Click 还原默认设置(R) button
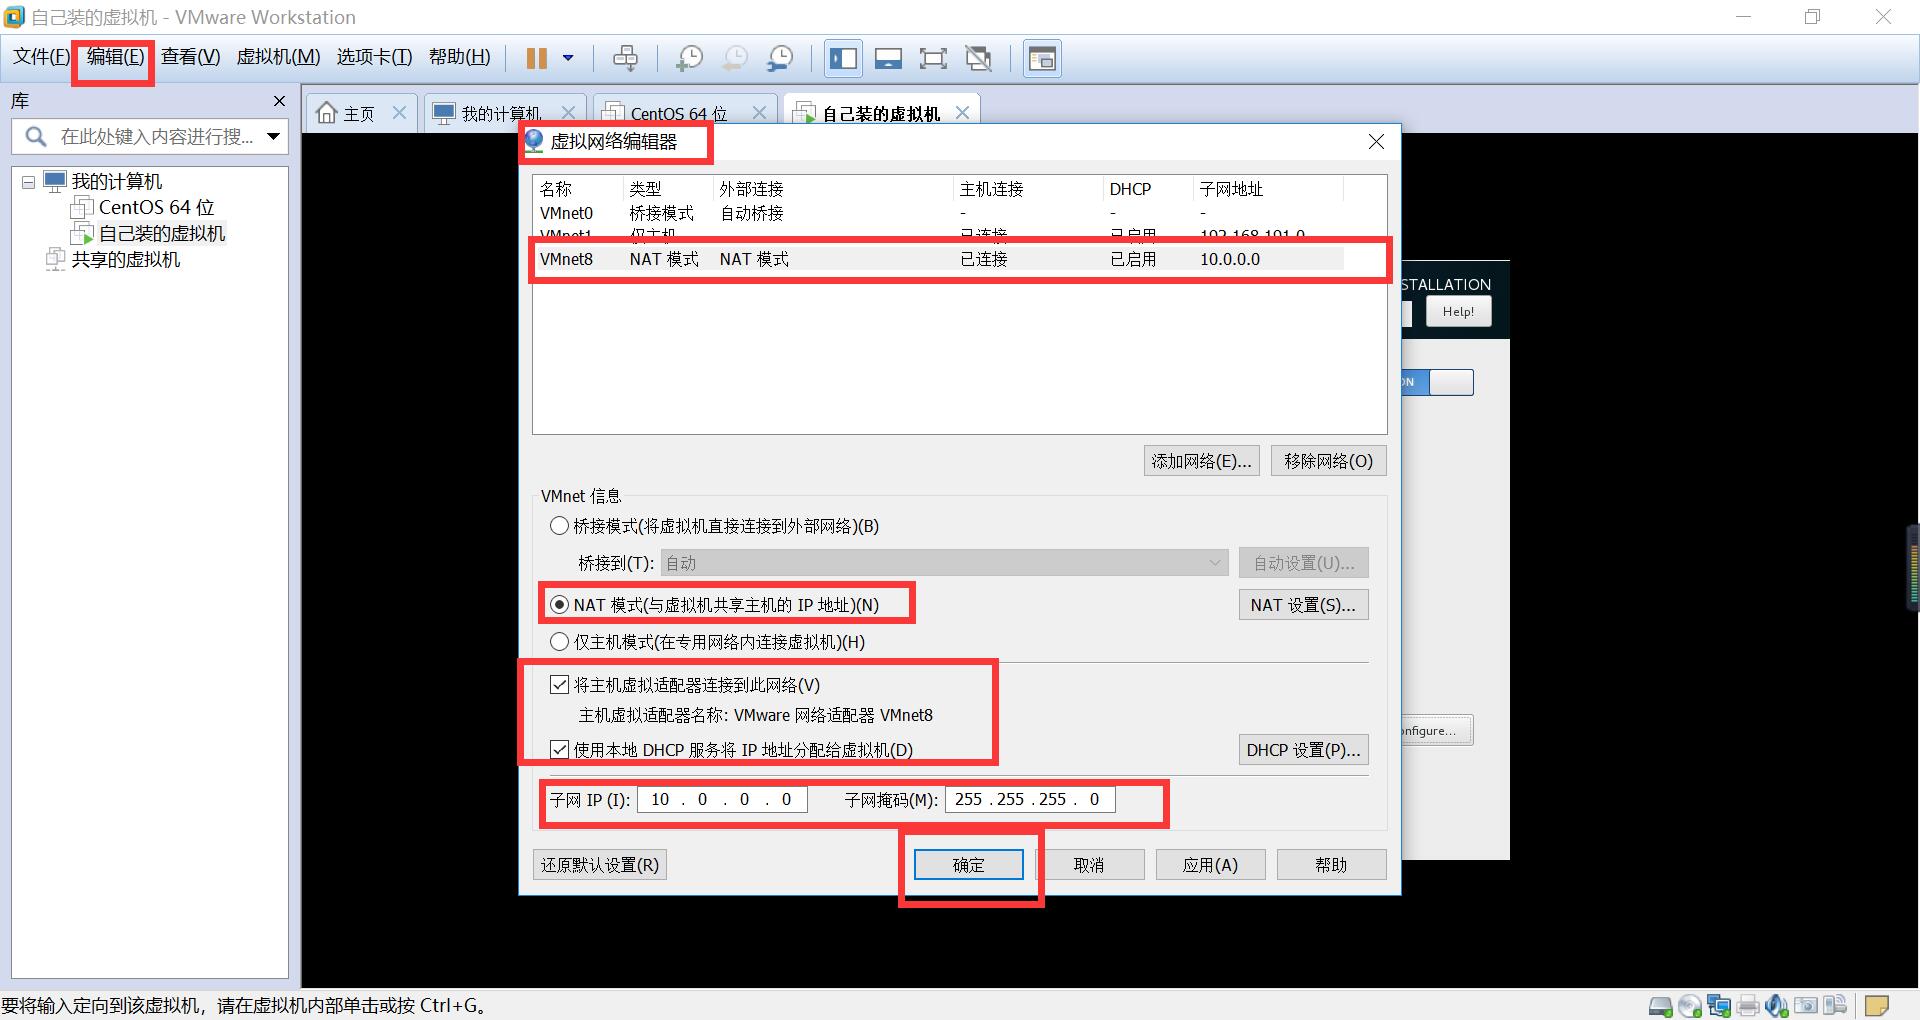The width and height of the screenshot is (1920, 1020). (x=600, y=865)
